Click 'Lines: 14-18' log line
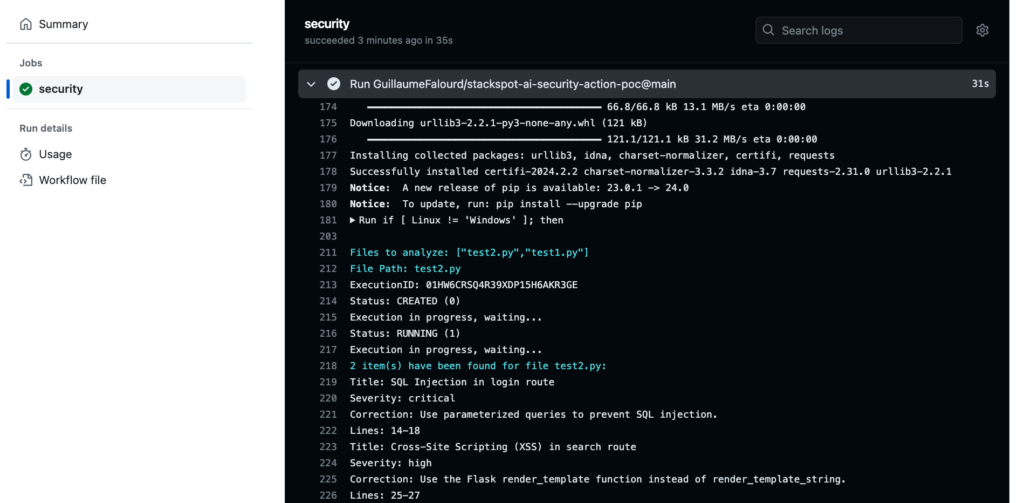This screenshot has height=503, width=1024. (x=385, y=430)
